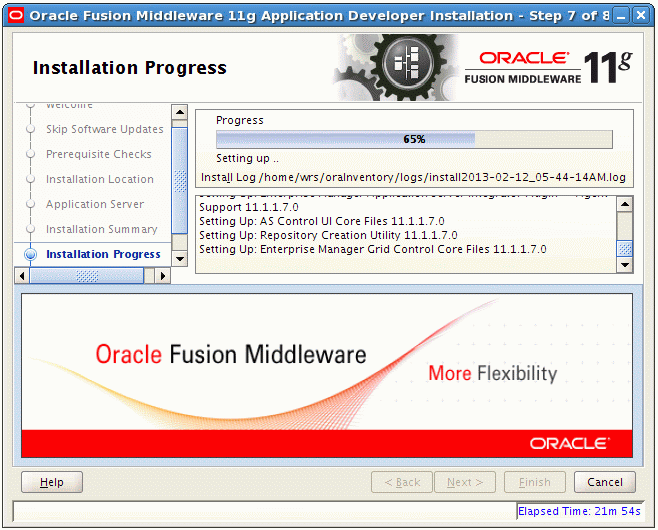
Task: Select the Skip Software Updates step
Action: tap(104, 129)
